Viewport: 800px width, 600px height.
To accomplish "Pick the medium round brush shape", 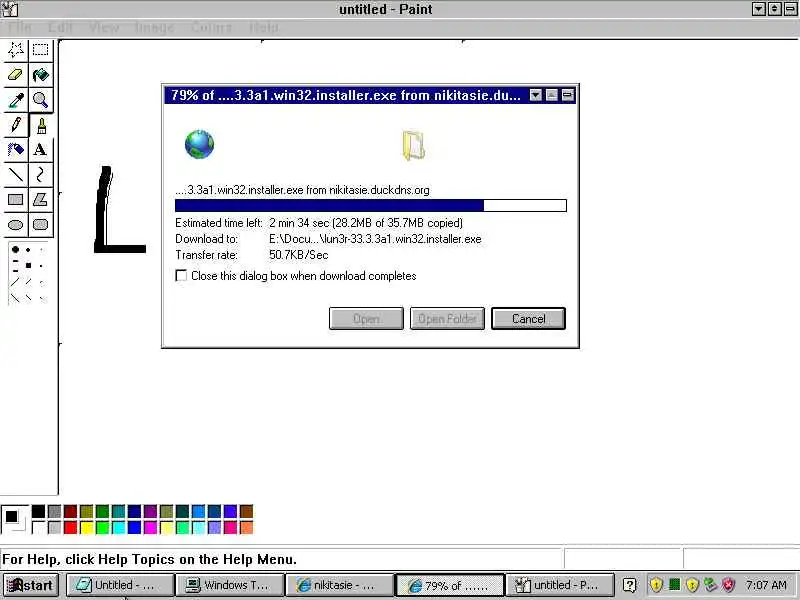I will coord(28,250).
